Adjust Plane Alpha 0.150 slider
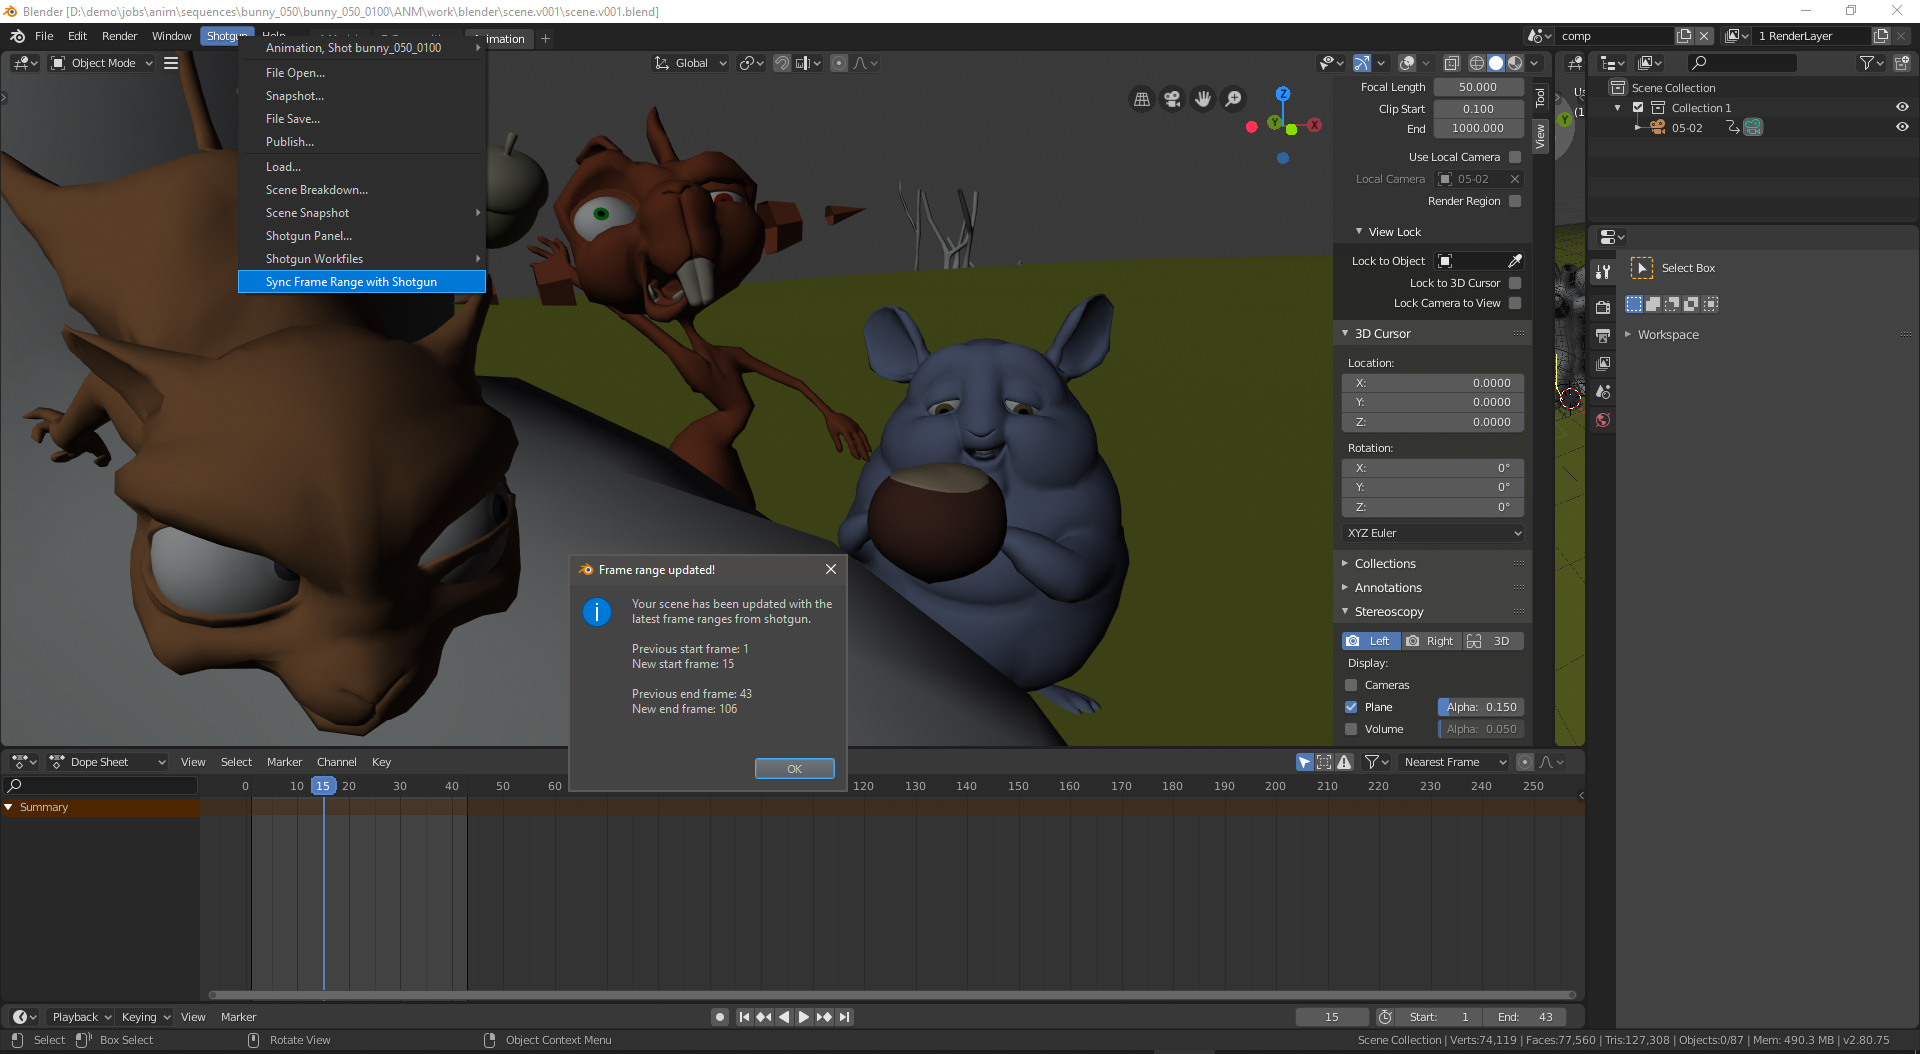Image resolution: width=1920 pixels, height=1054 pixels. 1481,707
